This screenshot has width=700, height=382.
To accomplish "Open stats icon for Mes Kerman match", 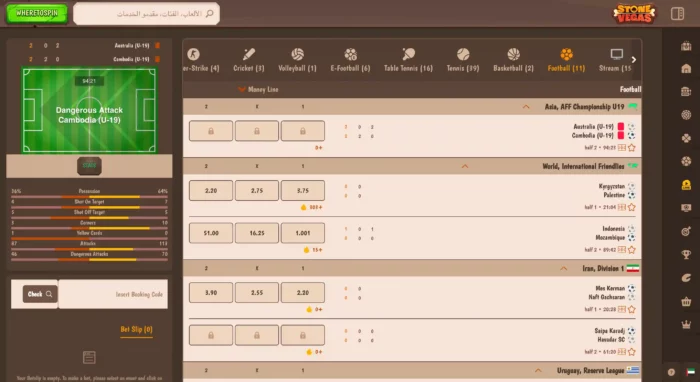I will pyautogui.click(x=621, y=309).
